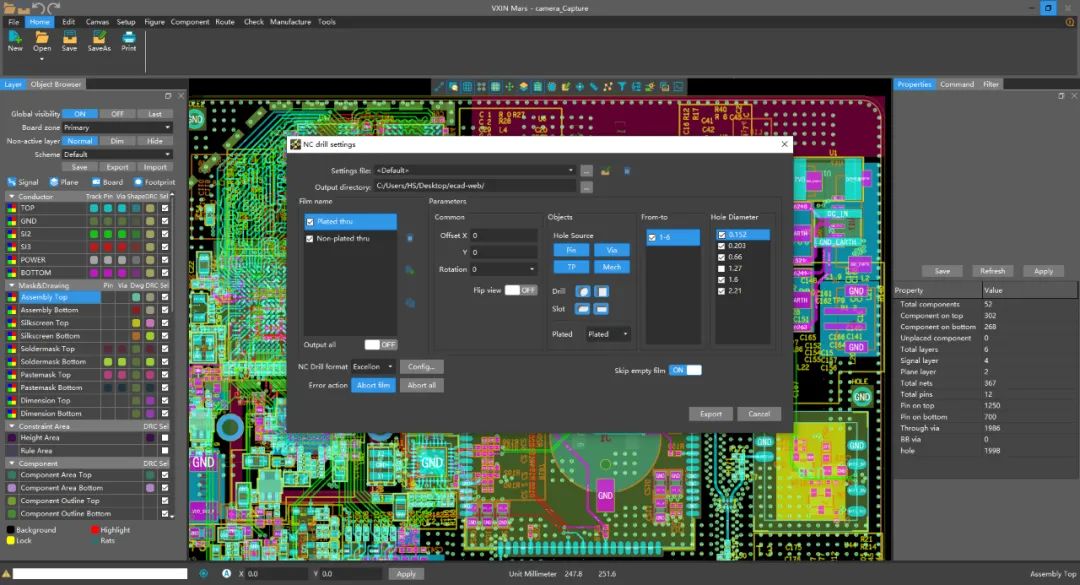The image size is (1080, 585).
Task: Click the SaveAs toolbar icon
Action: [99, 38]
